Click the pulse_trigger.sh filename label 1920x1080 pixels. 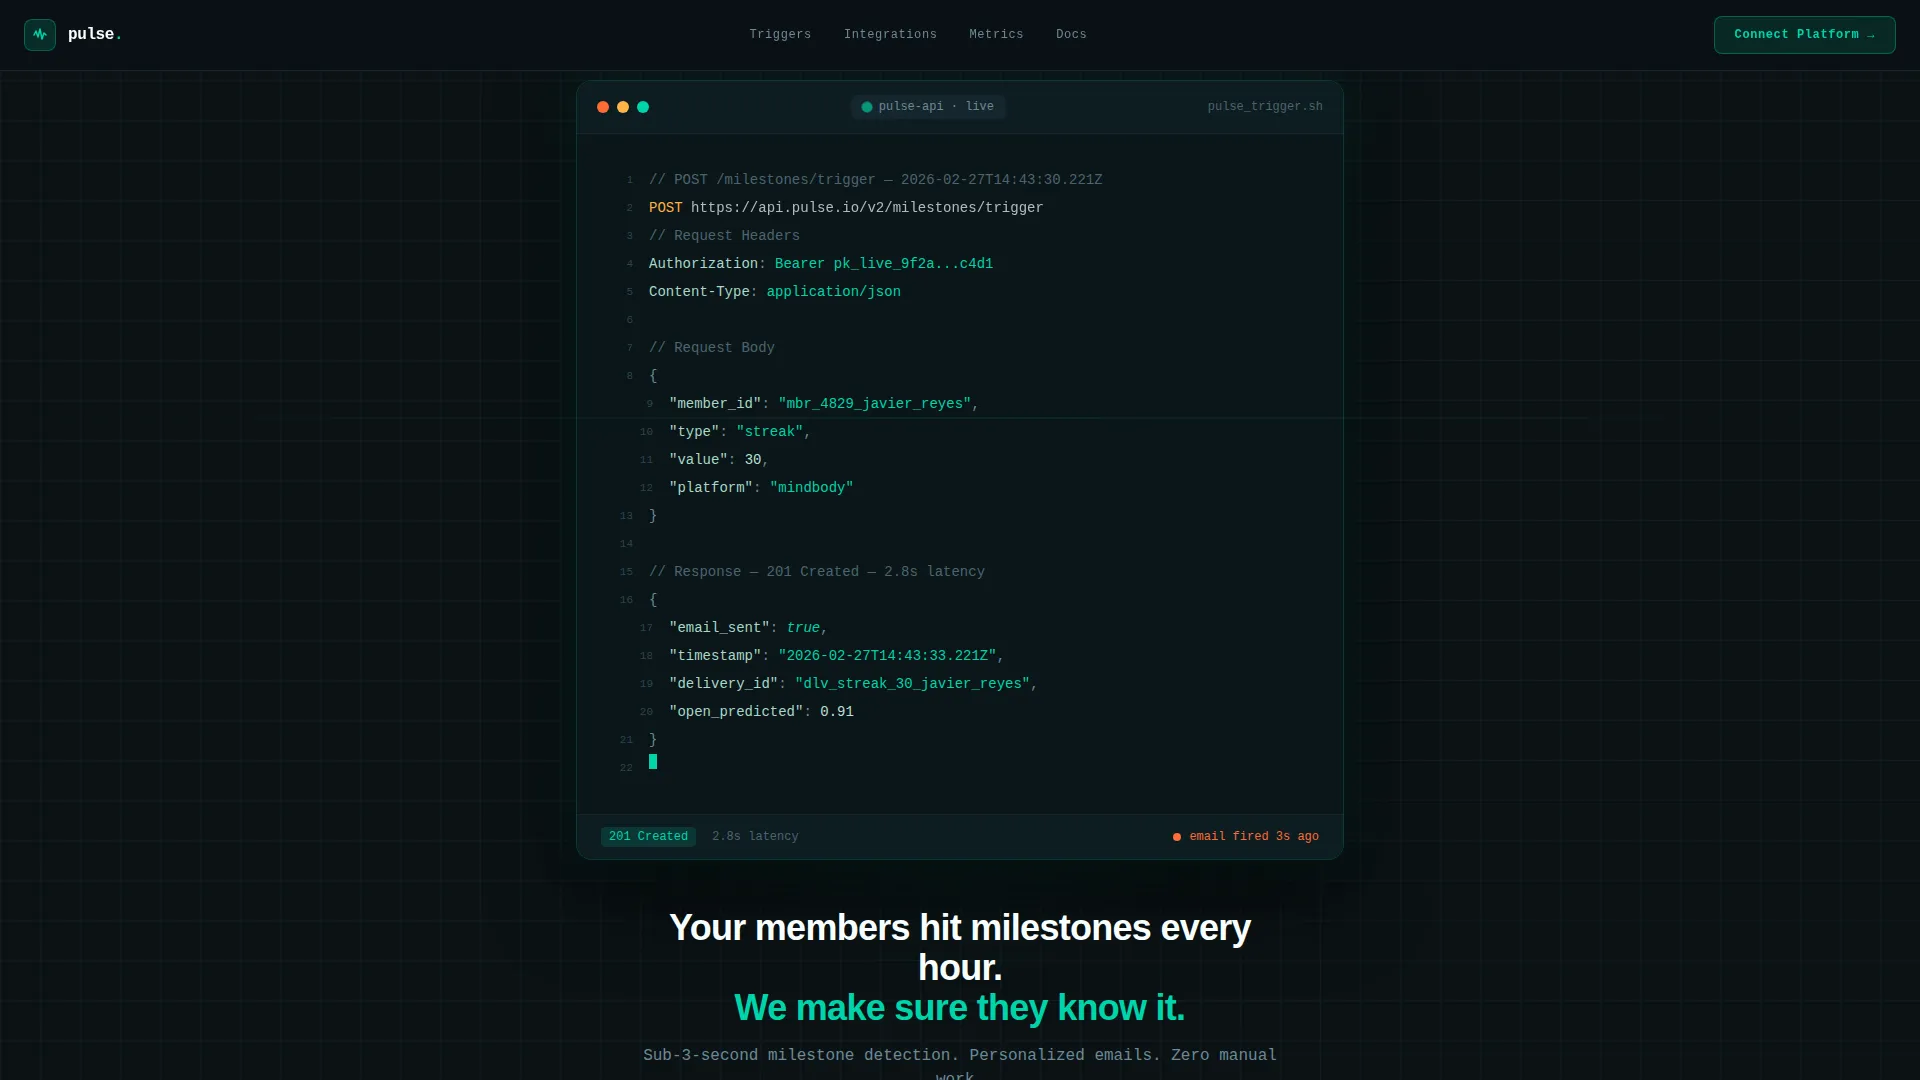1265,107
